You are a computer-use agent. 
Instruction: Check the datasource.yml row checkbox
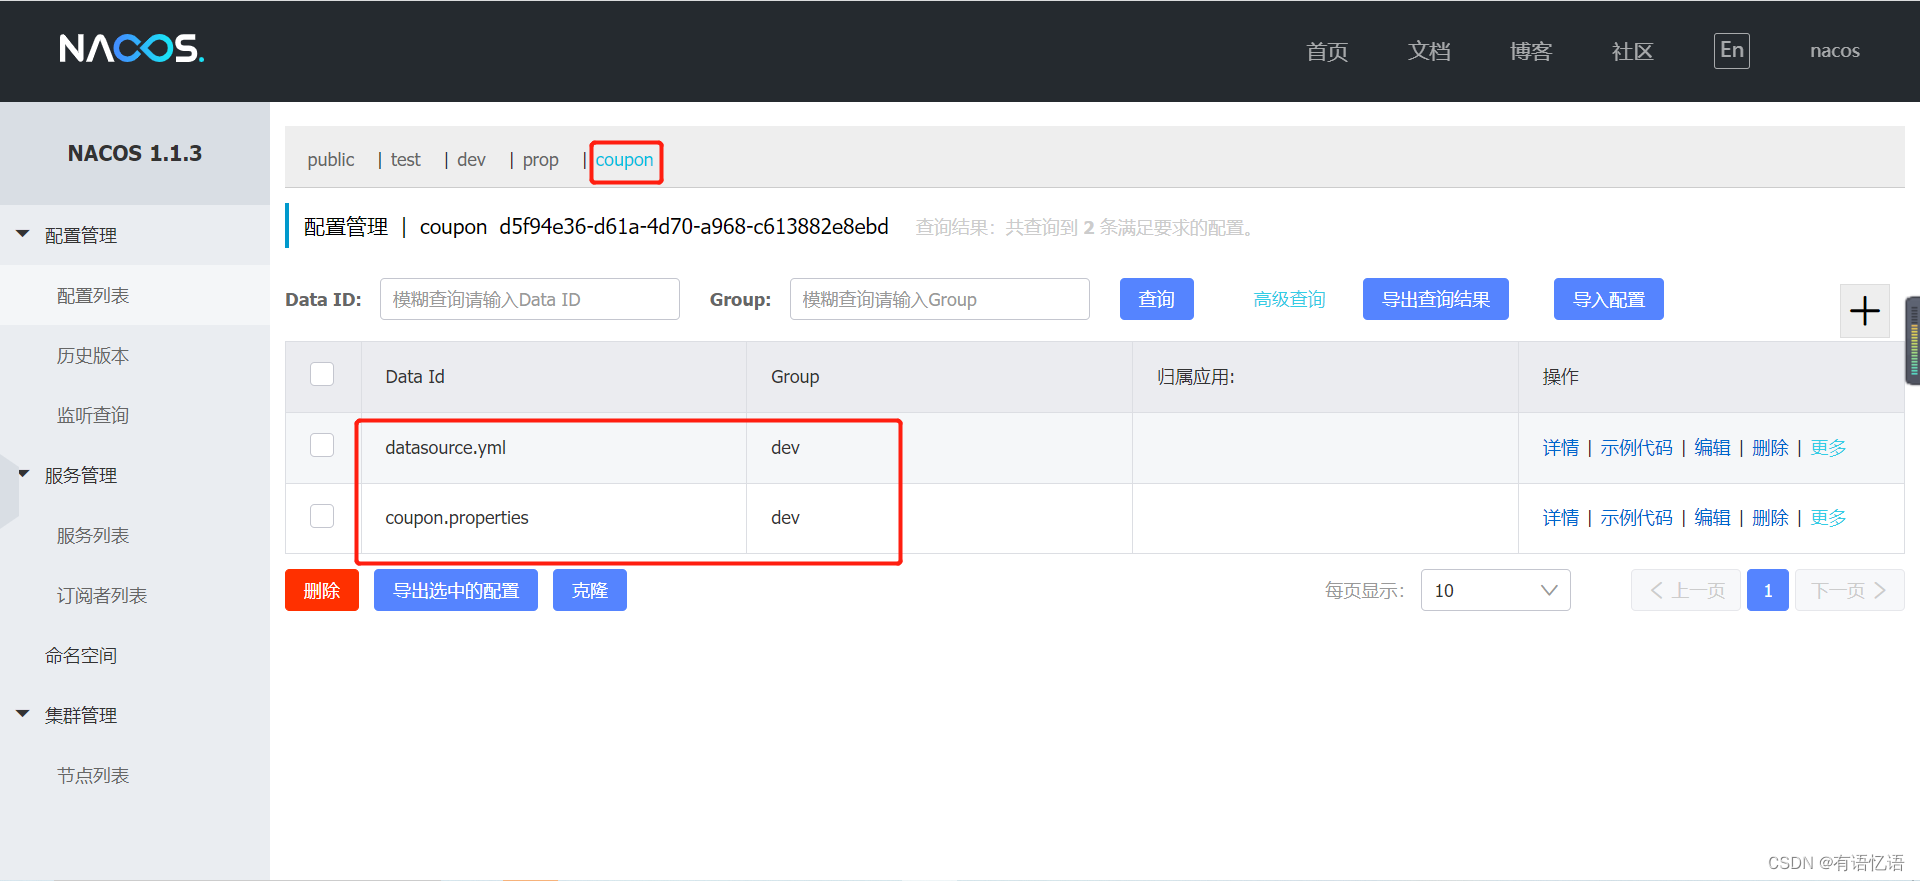pos(322,445)
